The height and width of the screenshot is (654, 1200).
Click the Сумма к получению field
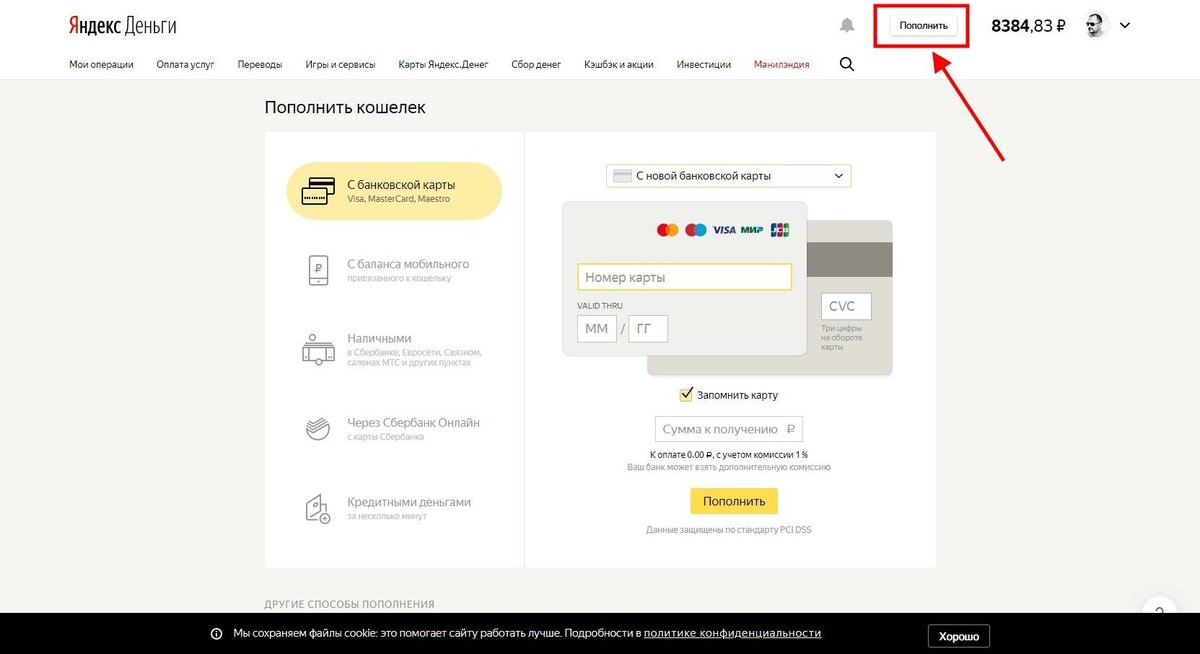729,429
